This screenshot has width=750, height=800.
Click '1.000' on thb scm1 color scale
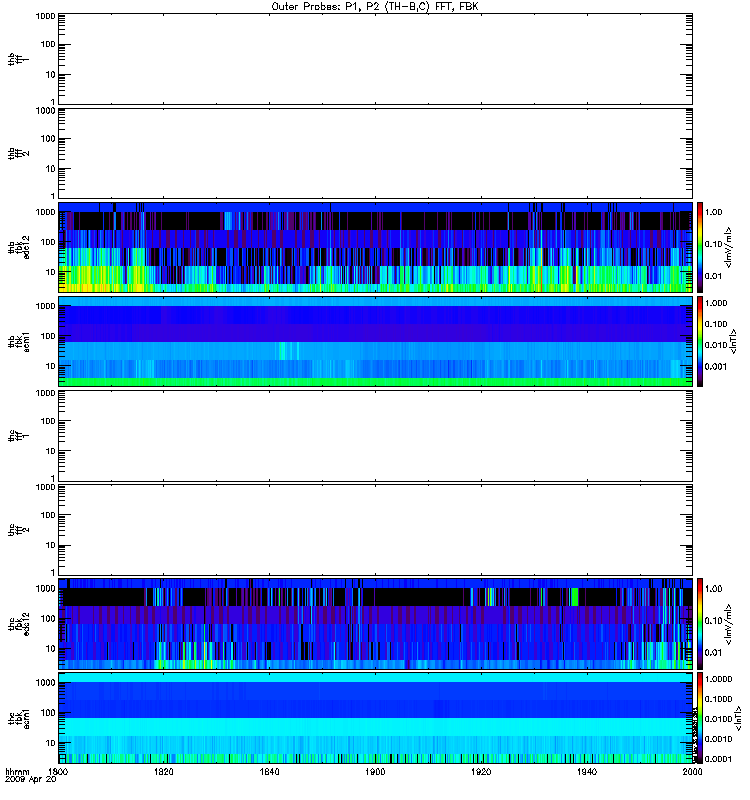click(x=716, y=303)
